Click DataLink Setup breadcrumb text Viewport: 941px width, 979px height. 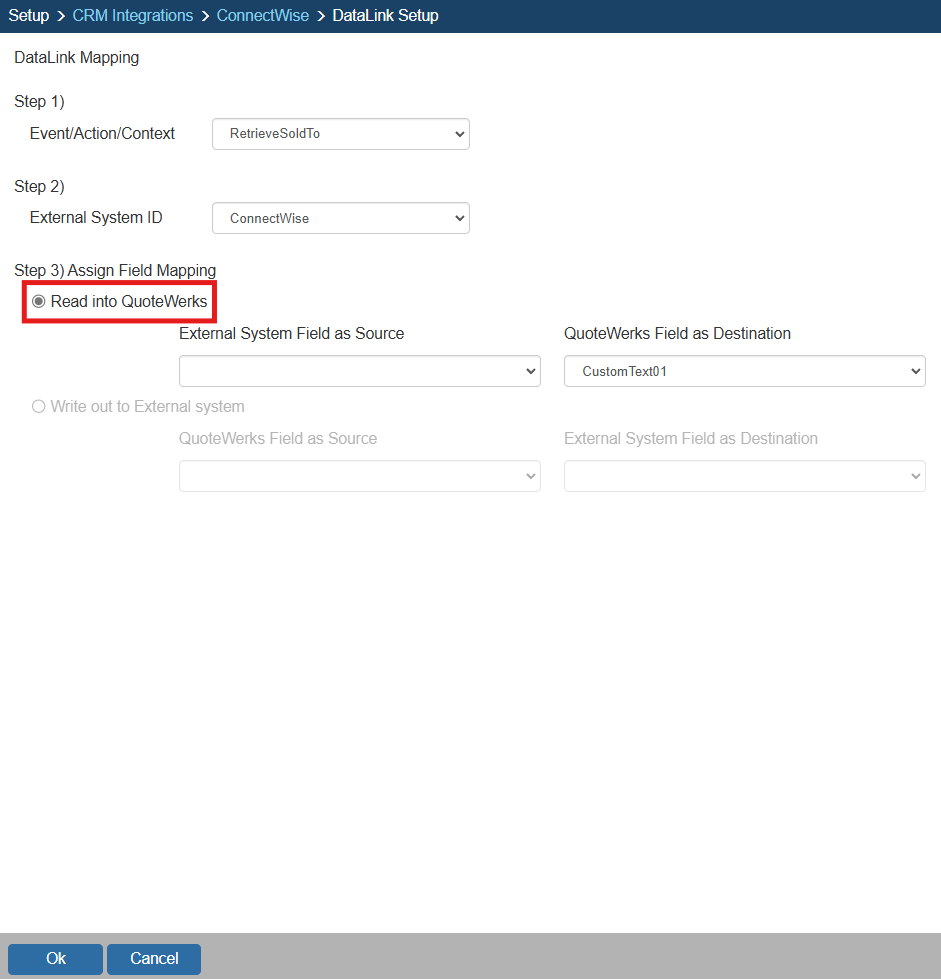(x=385, y=16)
